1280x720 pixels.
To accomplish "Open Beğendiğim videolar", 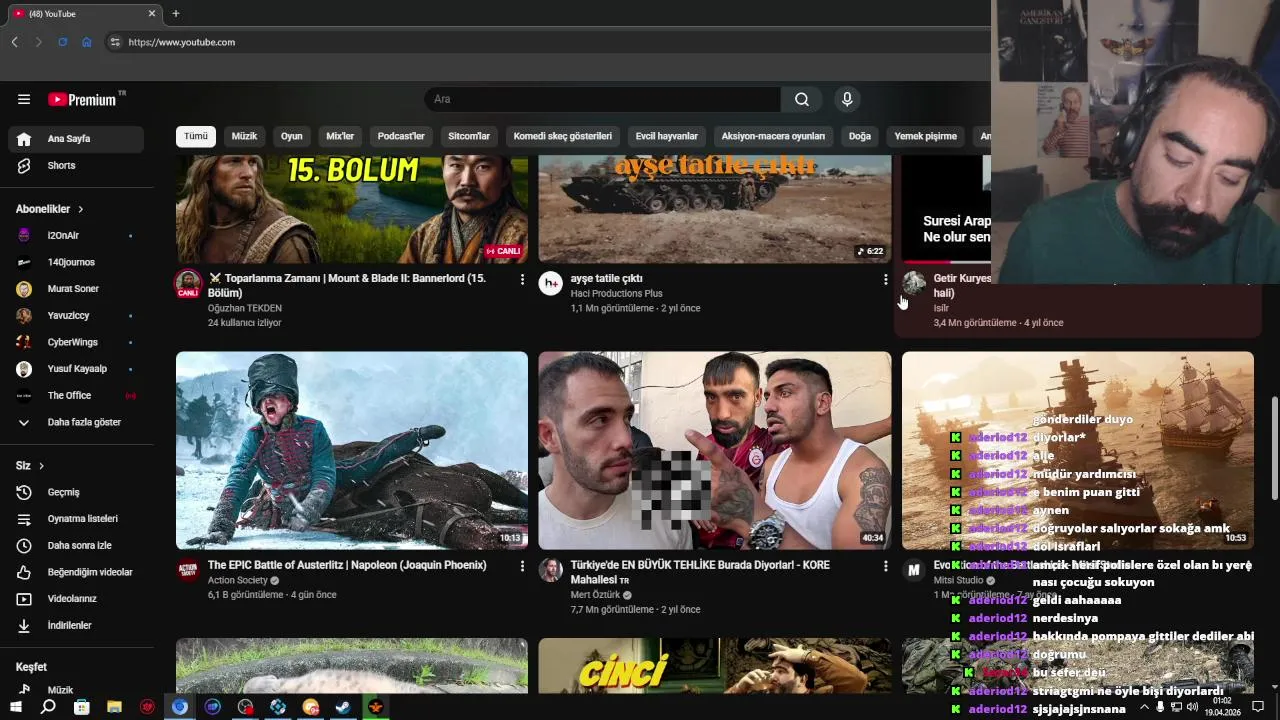I will [76, 572].
